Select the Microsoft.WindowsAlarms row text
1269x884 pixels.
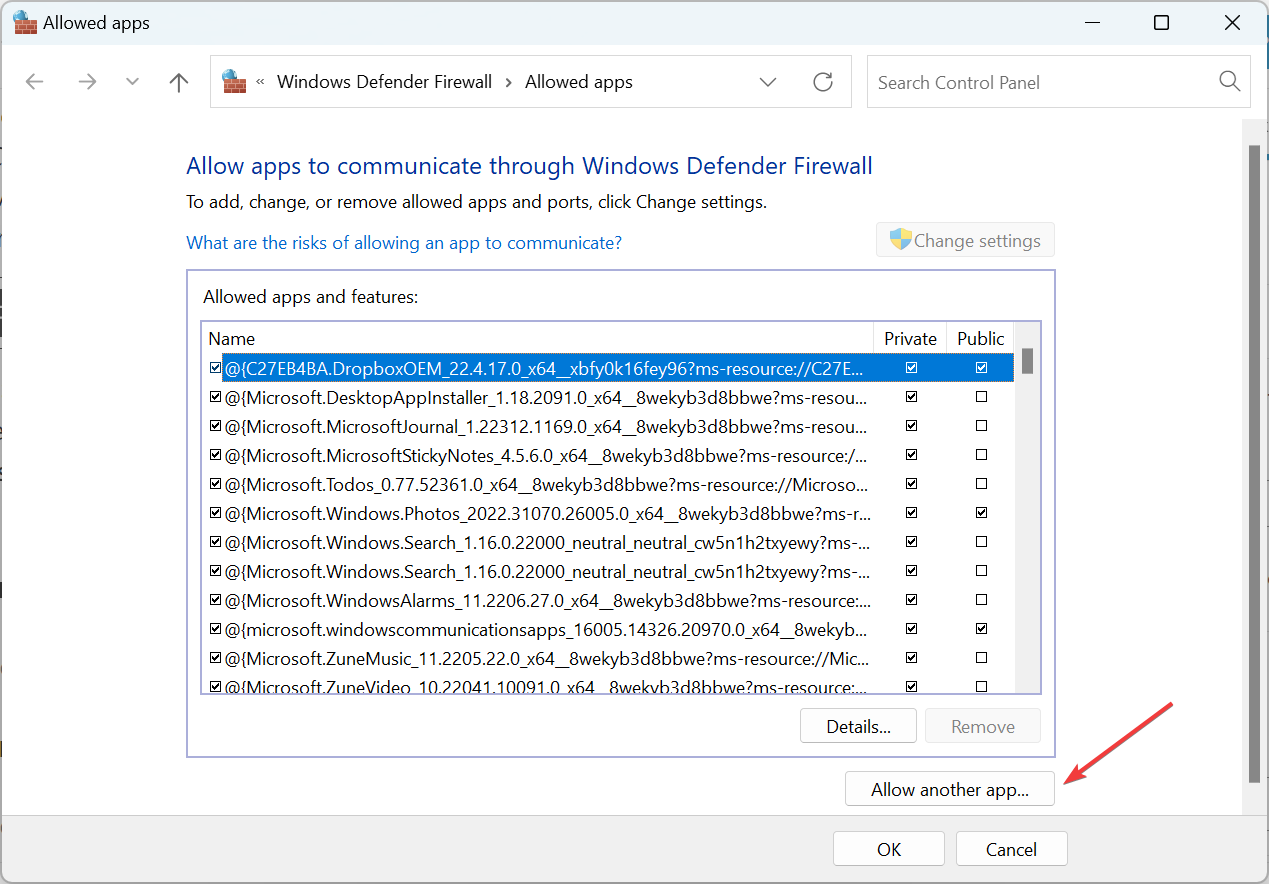point(547,600)
